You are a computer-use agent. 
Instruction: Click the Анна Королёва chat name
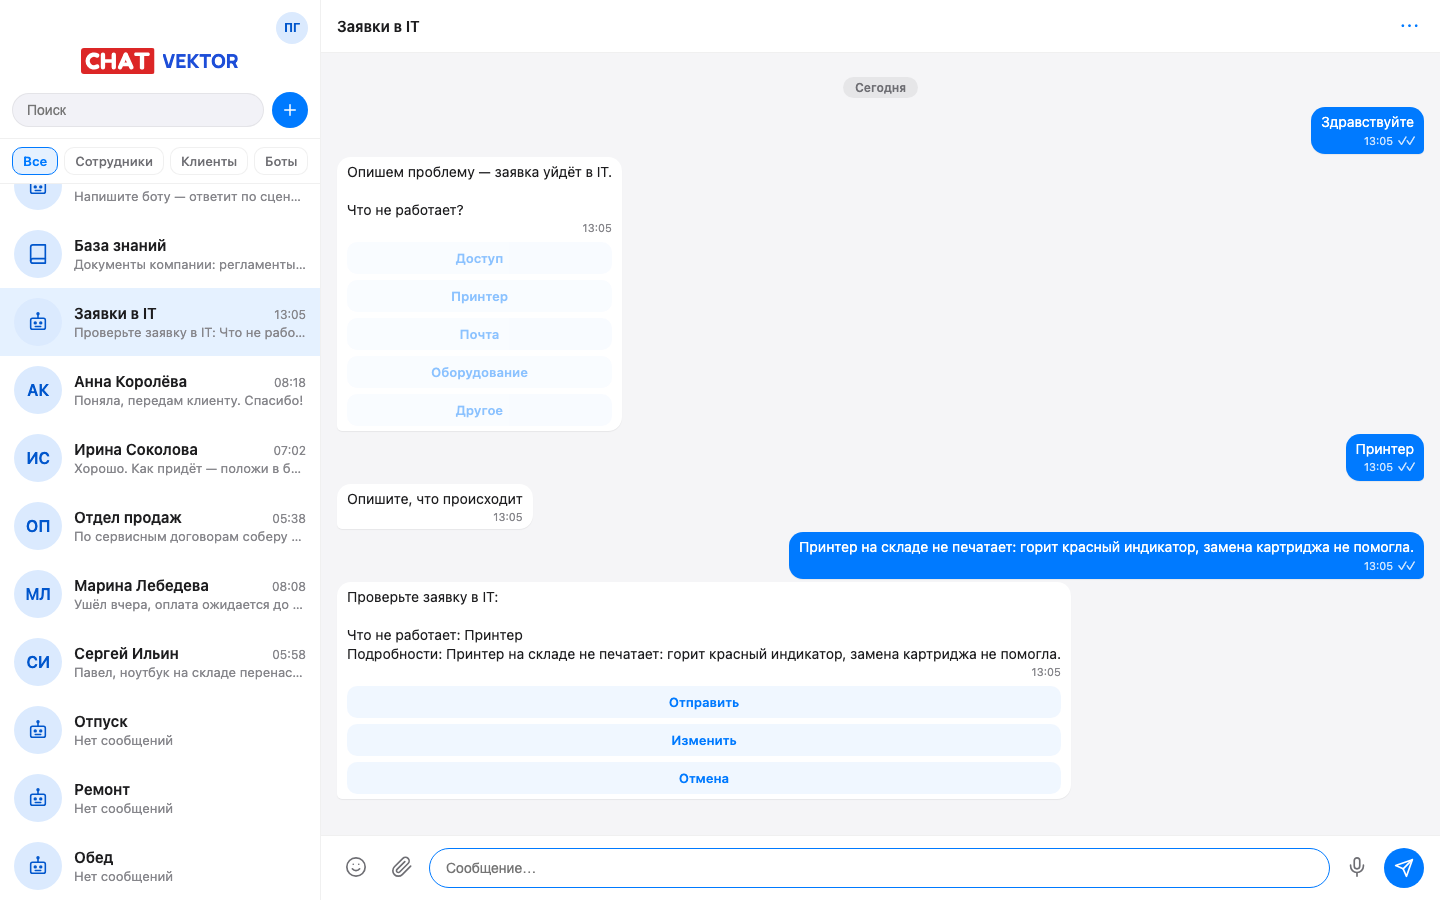pos(130,381)
